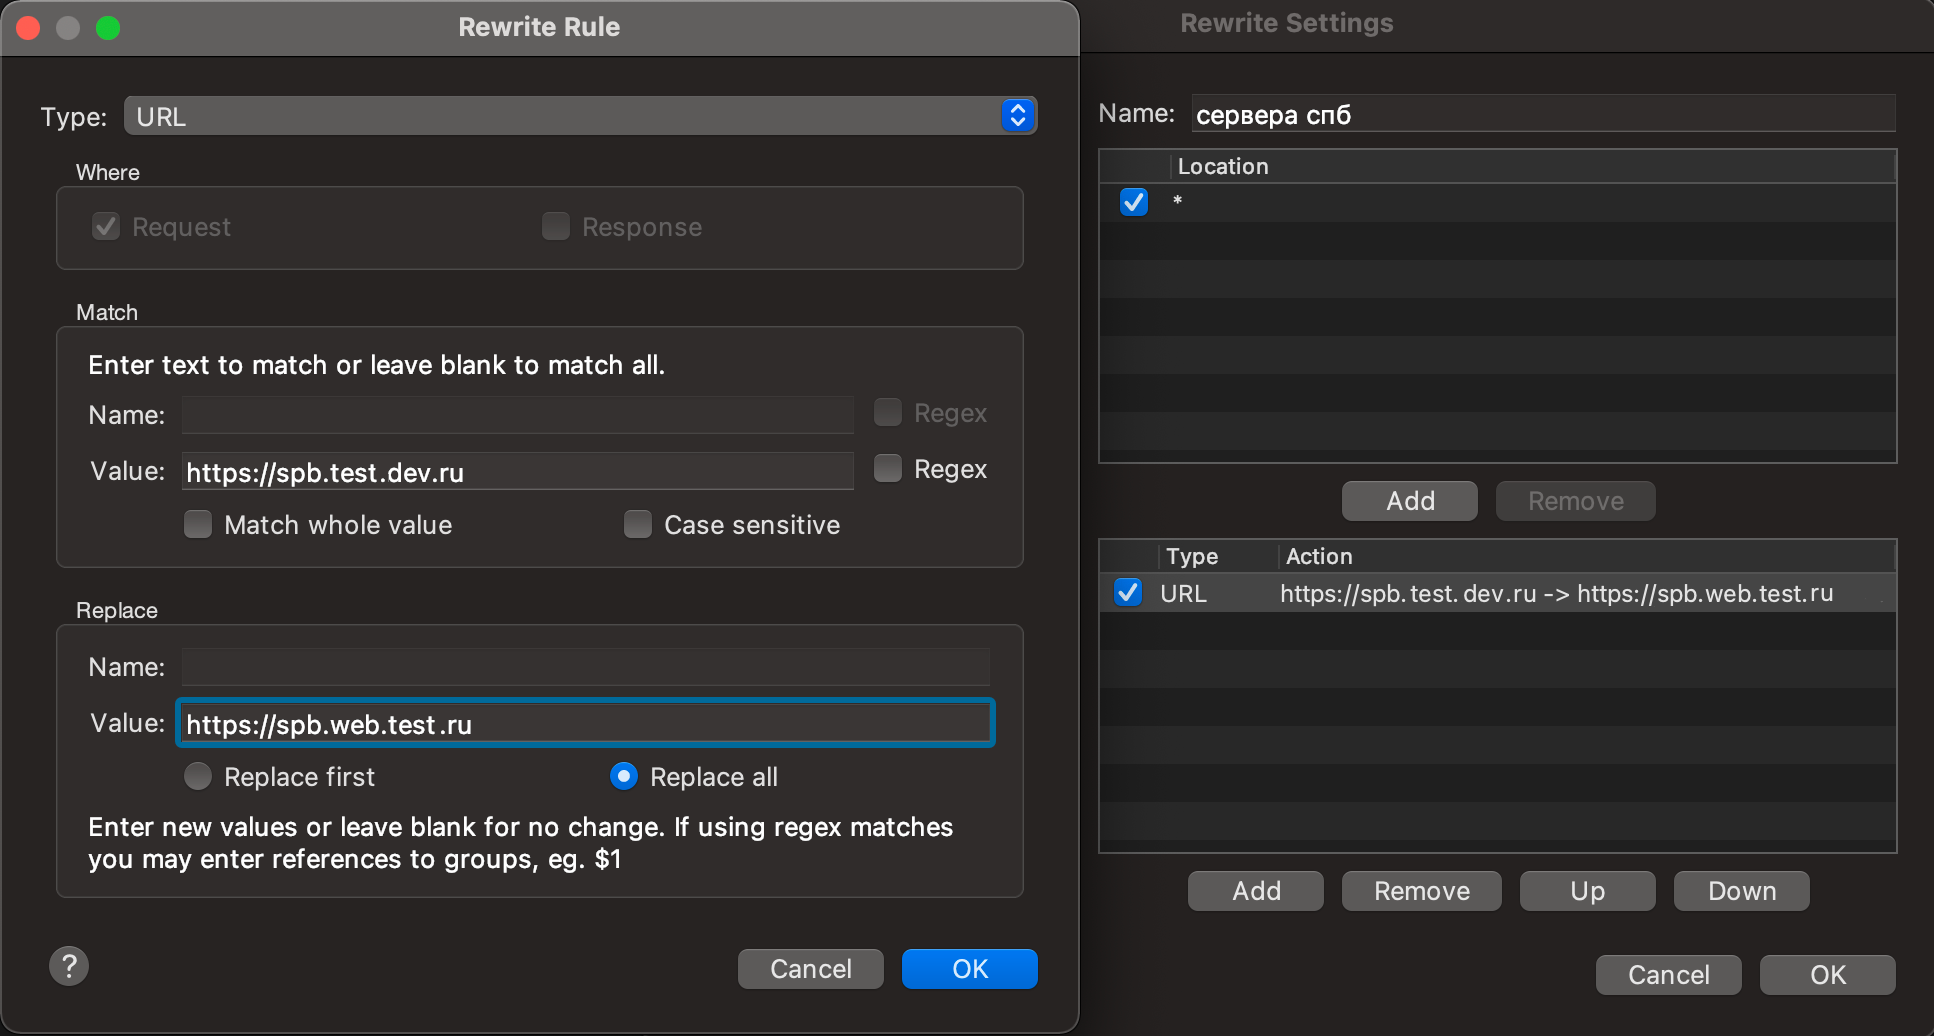Cancel the Rewrite Rule dialog
This screenshot has width=1934, height=1036.
click(811, 968)
